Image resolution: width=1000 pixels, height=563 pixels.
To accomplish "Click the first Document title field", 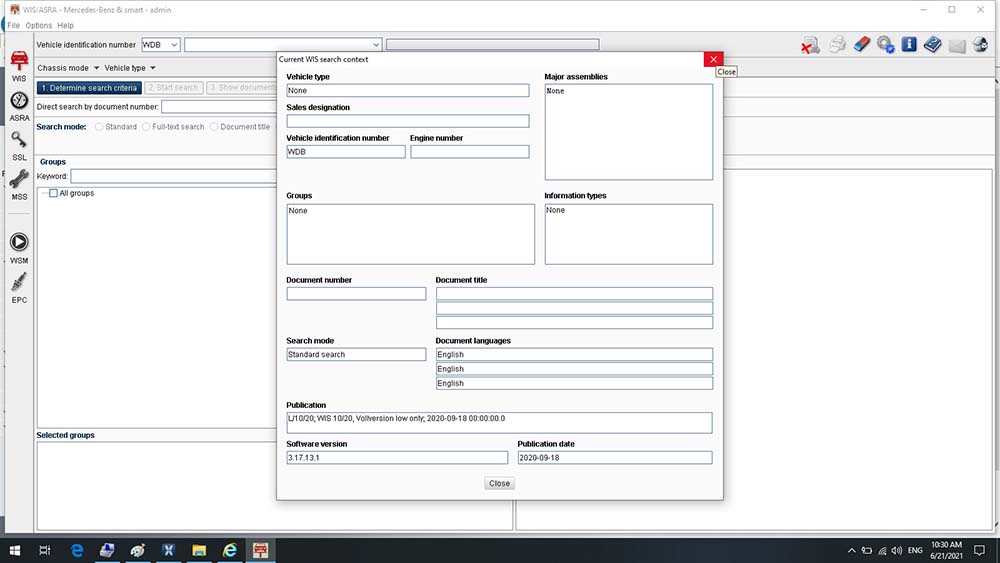I will point(574,294).
